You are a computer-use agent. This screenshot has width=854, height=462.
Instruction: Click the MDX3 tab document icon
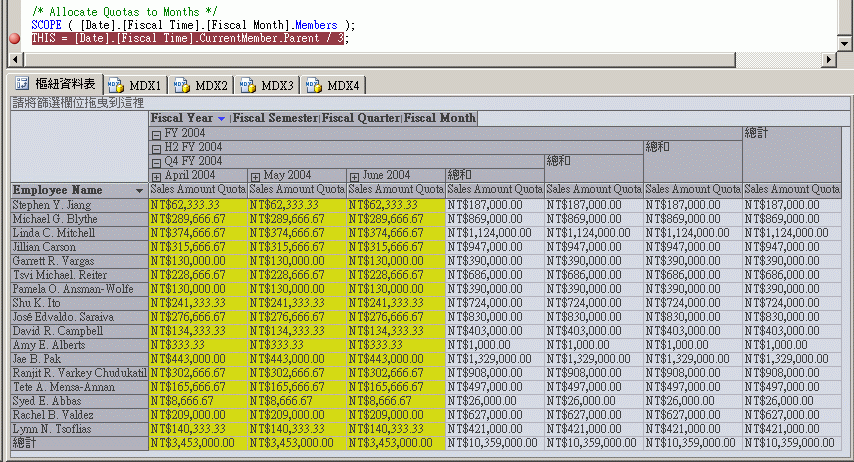click(248, 86)
